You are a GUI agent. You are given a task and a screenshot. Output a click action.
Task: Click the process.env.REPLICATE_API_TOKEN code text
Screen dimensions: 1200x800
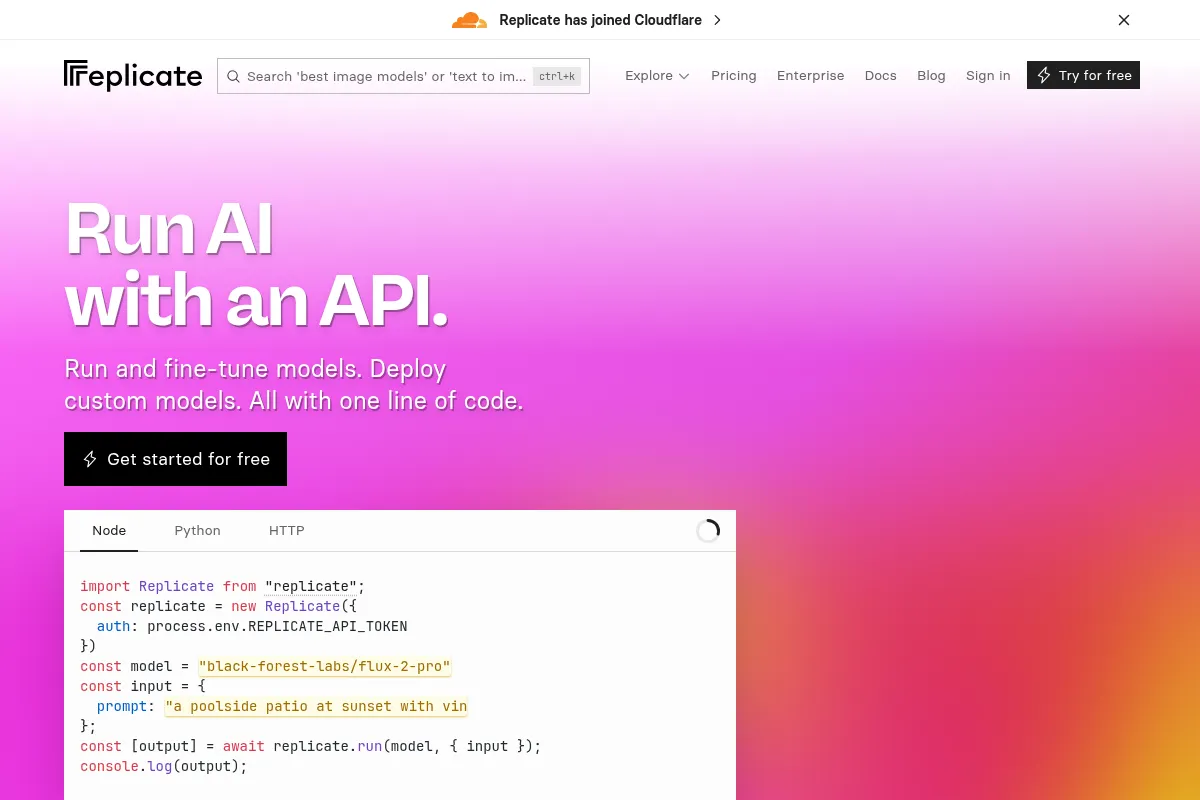click(277, 626)
